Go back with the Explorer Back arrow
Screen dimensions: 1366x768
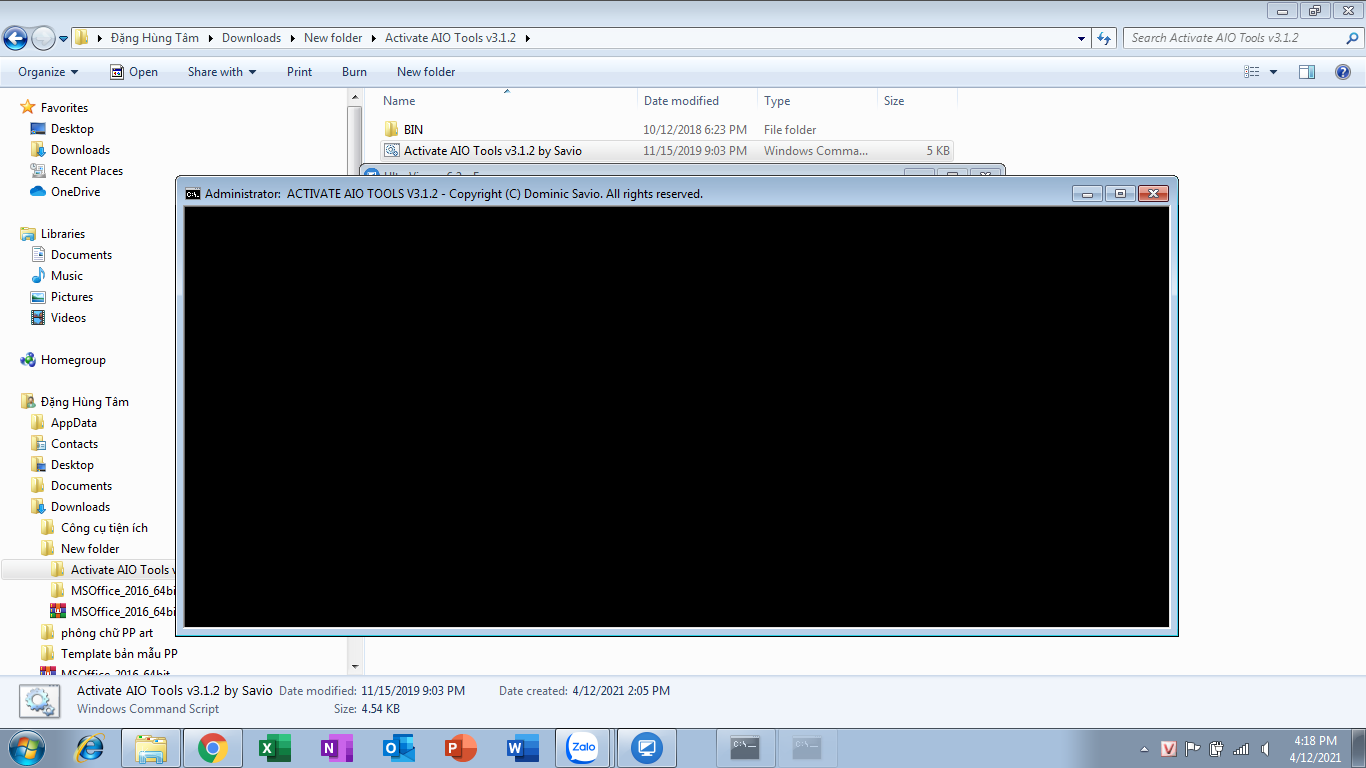click(x=15, y=38)
